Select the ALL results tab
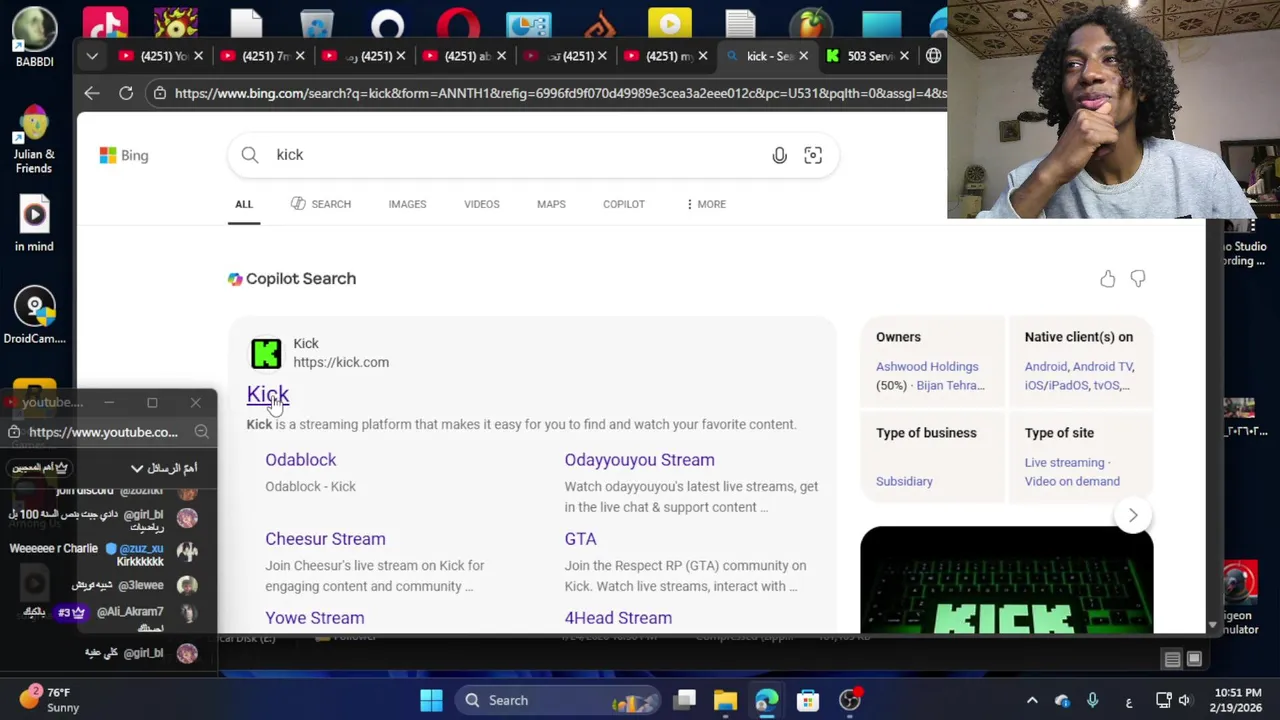Image resolution: width=1280 pixels, height=720 pixels. click(244, 204)
